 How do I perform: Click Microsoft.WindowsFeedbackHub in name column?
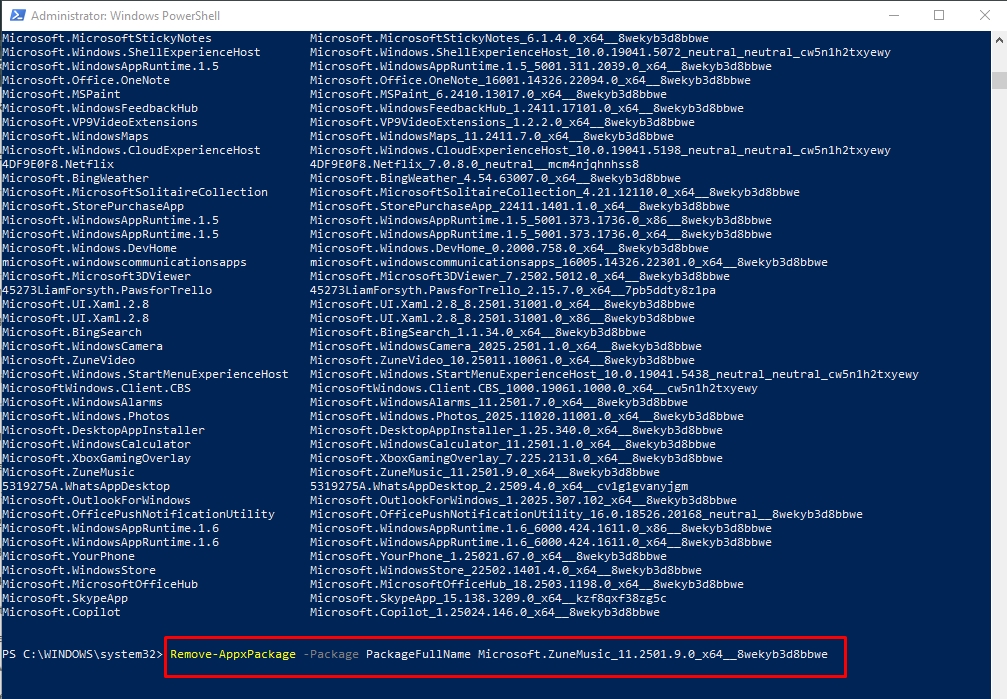pyautogui.click(x=100, y=108)
